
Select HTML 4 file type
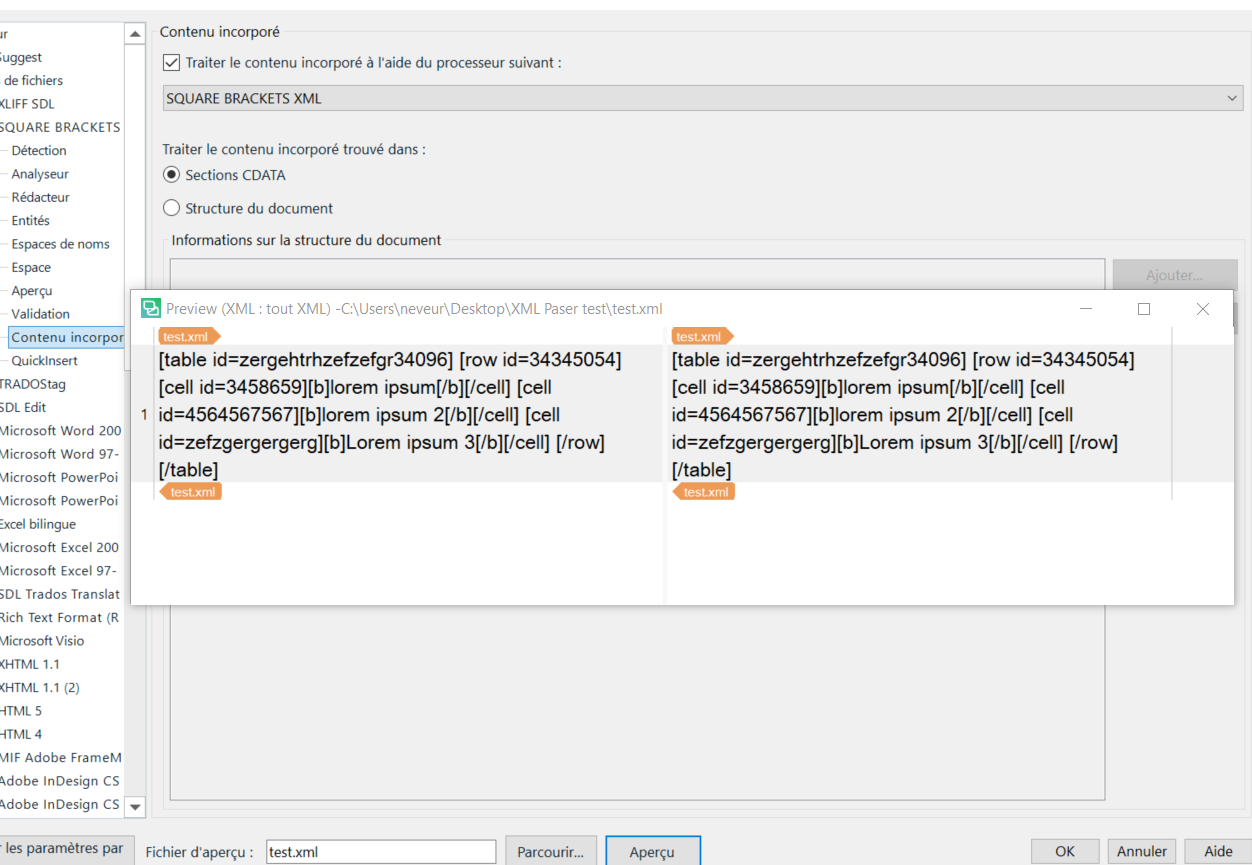tap(21, 734)
